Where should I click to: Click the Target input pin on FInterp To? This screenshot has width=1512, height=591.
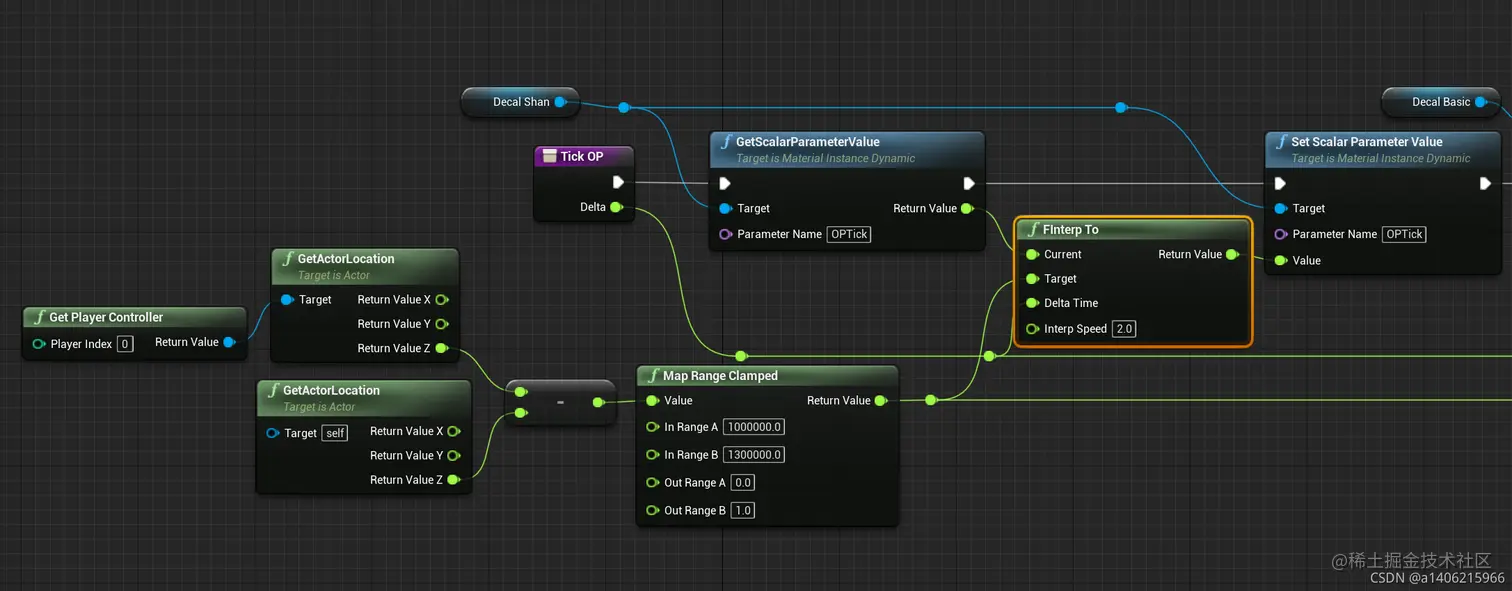(x=1030, y=278)
